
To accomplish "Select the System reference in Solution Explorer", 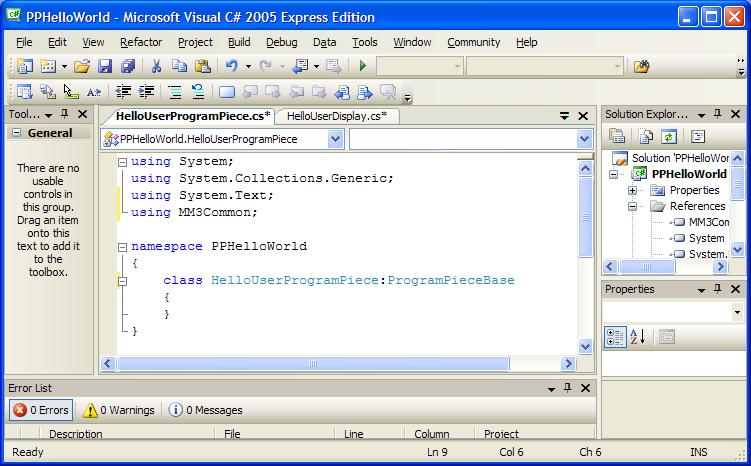I will pos(706,238).
